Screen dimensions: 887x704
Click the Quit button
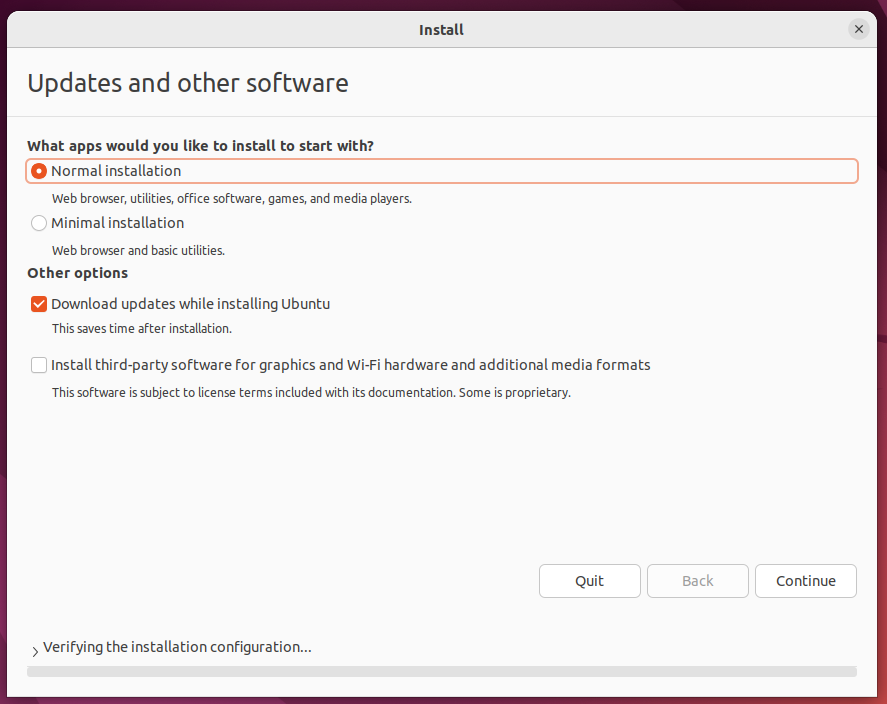[x=589, y=581]
